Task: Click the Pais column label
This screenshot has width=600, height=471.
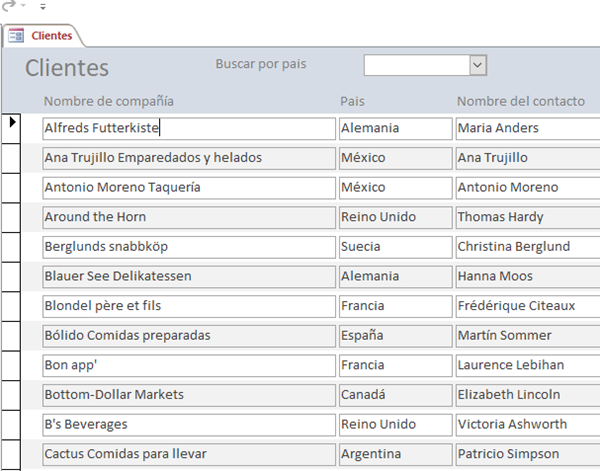Action: point(353,101)
